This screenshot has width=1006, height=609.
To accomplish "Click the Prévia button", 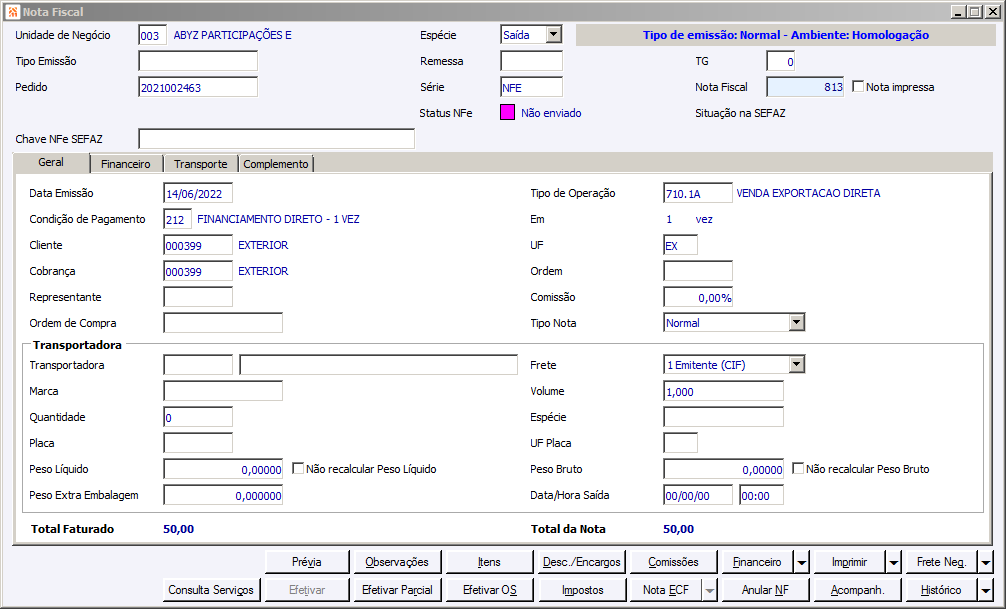I will click(307, 562).
